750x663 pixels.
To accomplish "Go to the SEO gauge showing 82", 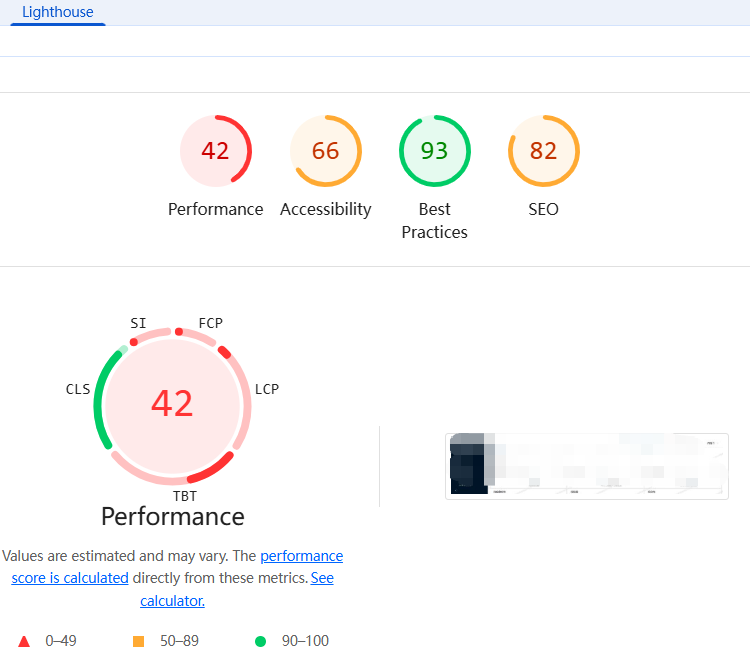I will (x=544, y=151).
